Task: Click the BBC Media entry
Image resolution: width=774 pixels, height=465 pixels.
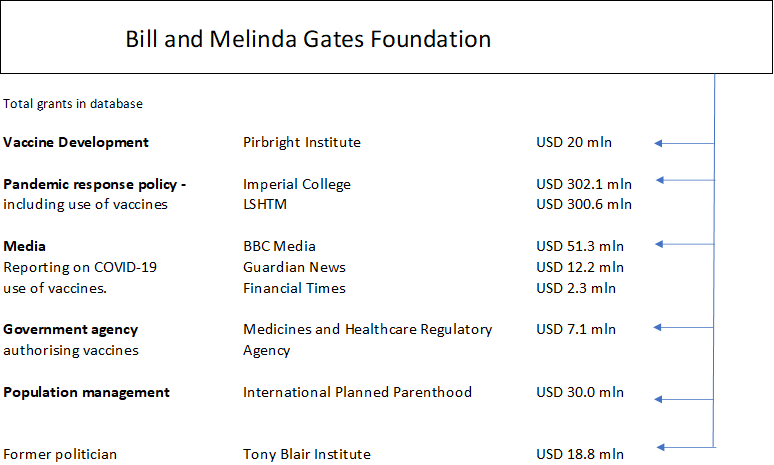Action: (279, 246)
